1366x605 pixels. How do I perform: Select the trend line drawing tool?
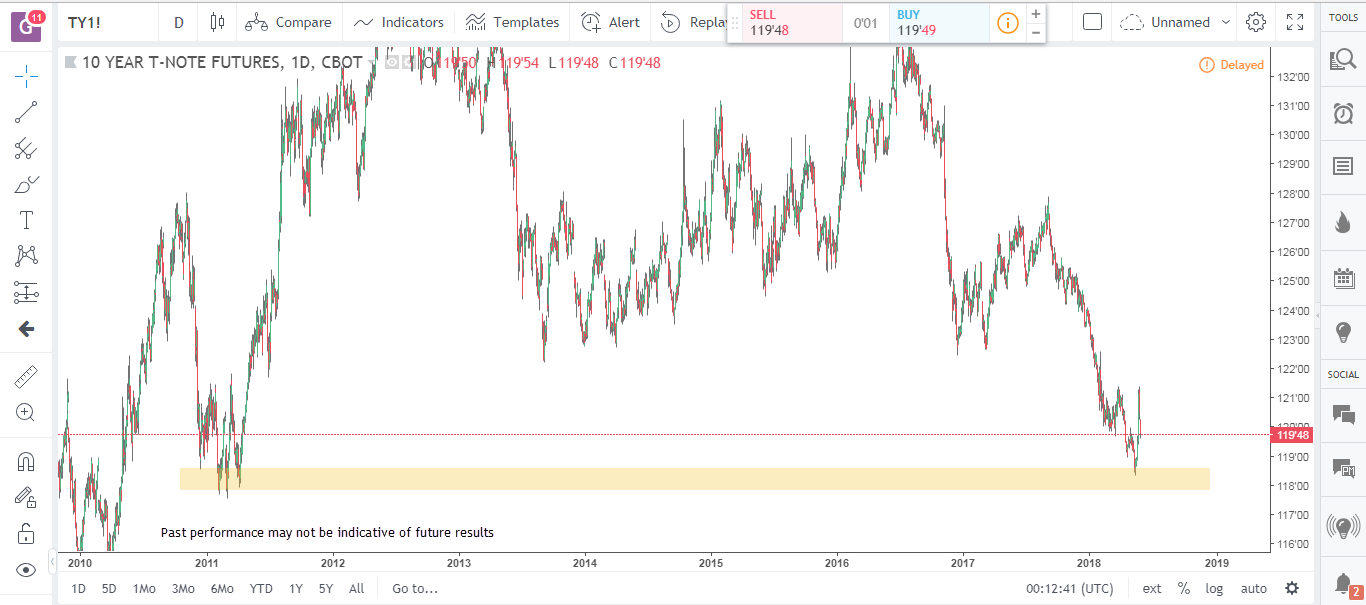[27, 112]
